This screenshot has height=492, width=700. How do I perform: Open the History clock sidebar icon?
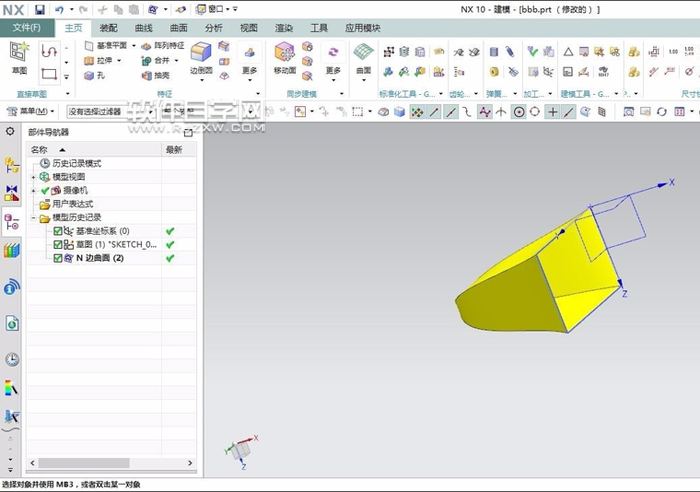12,359
